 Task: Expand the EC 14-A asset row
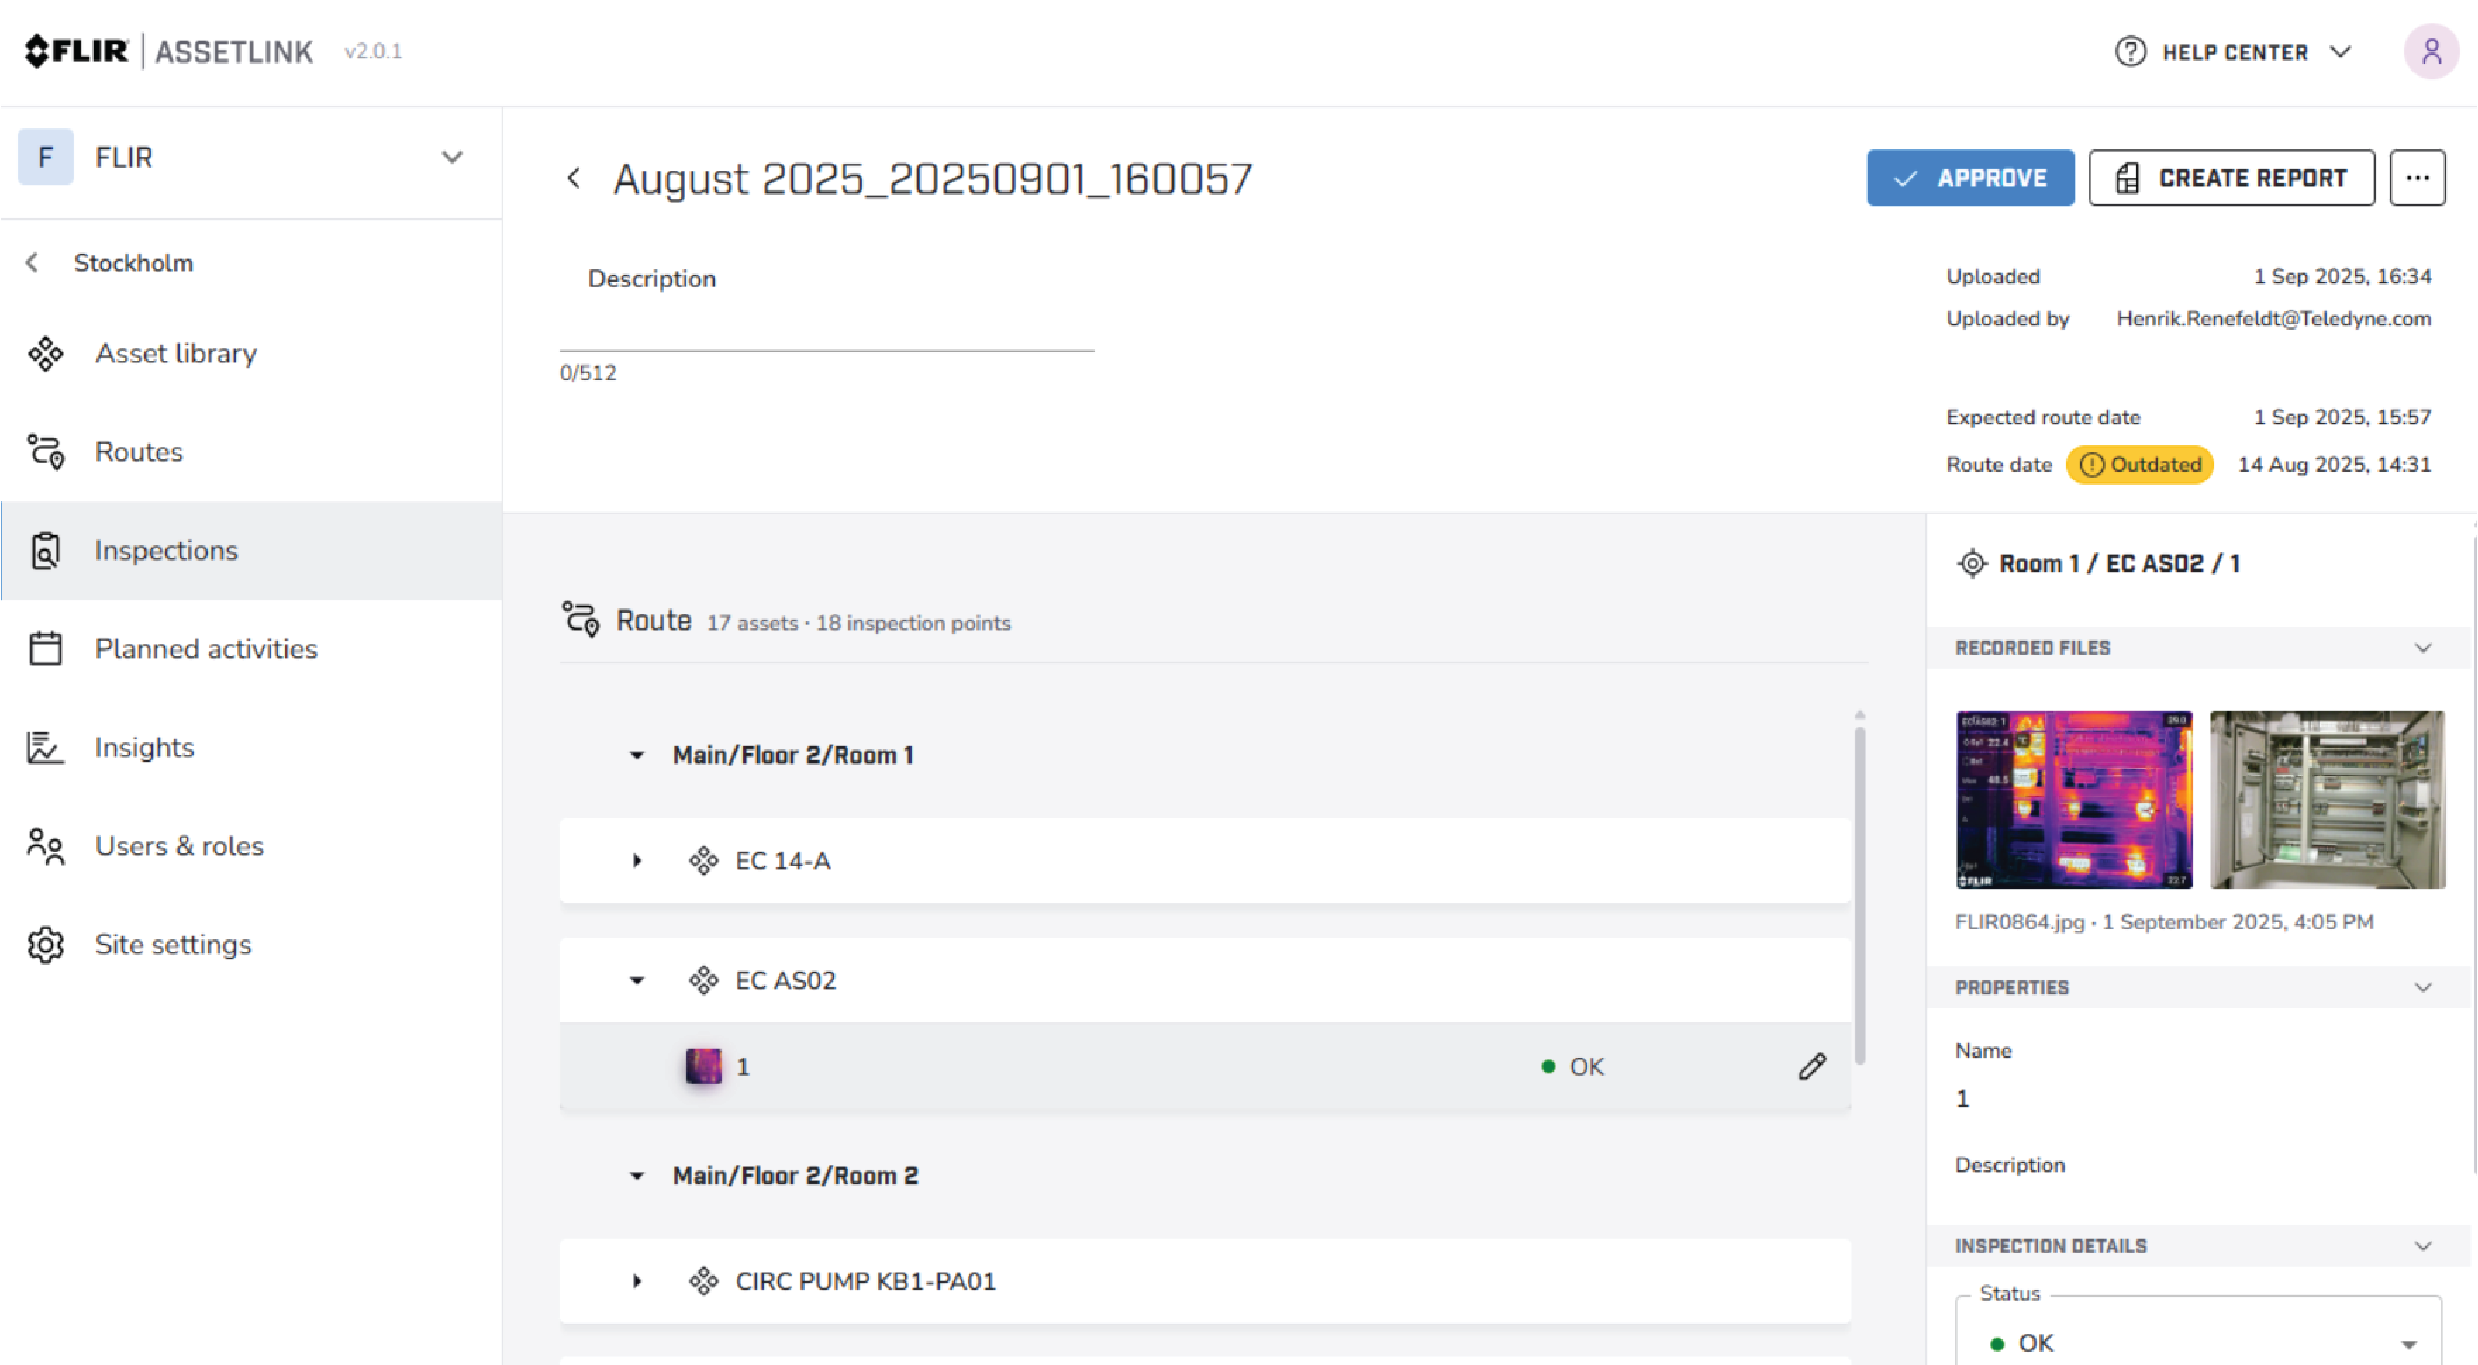pos(637,861)
